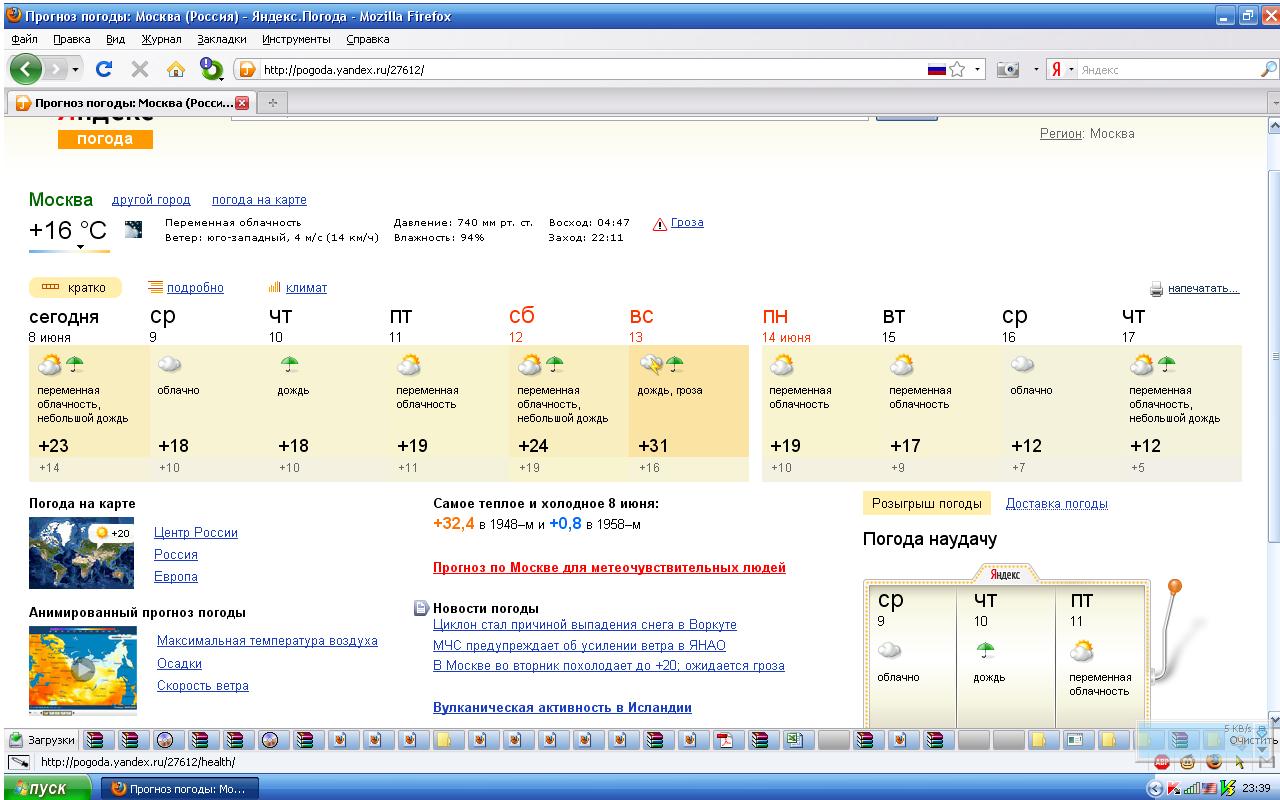Open Прогноз по Москве для метеочувствительных людей
The height and width of the screenshot is (800, 1280).
coord(609,568)
